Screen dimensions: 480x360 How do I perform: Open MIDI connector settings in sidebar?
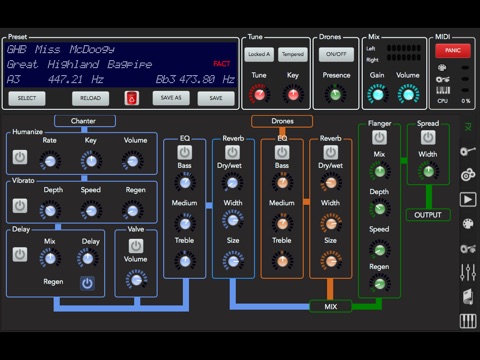(468, 224)
